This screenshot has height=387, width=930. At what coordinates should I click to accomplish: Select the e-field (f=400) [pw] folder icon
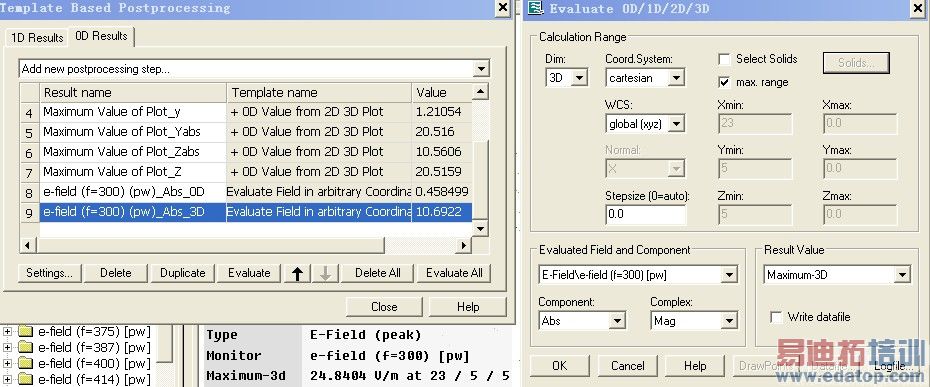[x=26, y=363]
